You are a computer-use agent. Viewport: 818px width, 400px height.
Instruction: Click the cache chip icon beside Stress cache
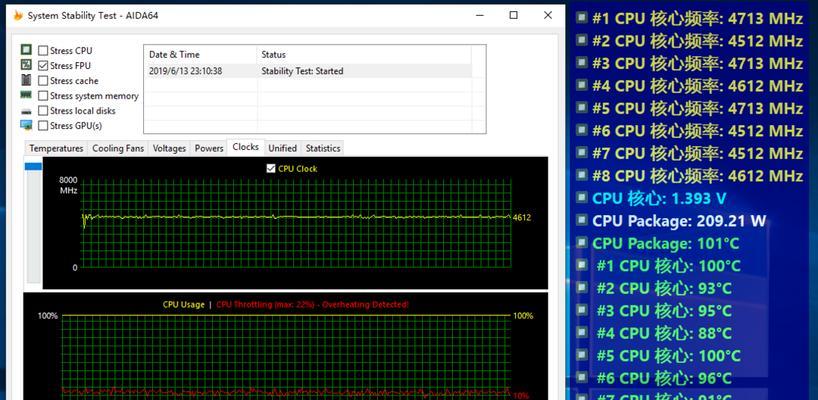tap(26, 80)
